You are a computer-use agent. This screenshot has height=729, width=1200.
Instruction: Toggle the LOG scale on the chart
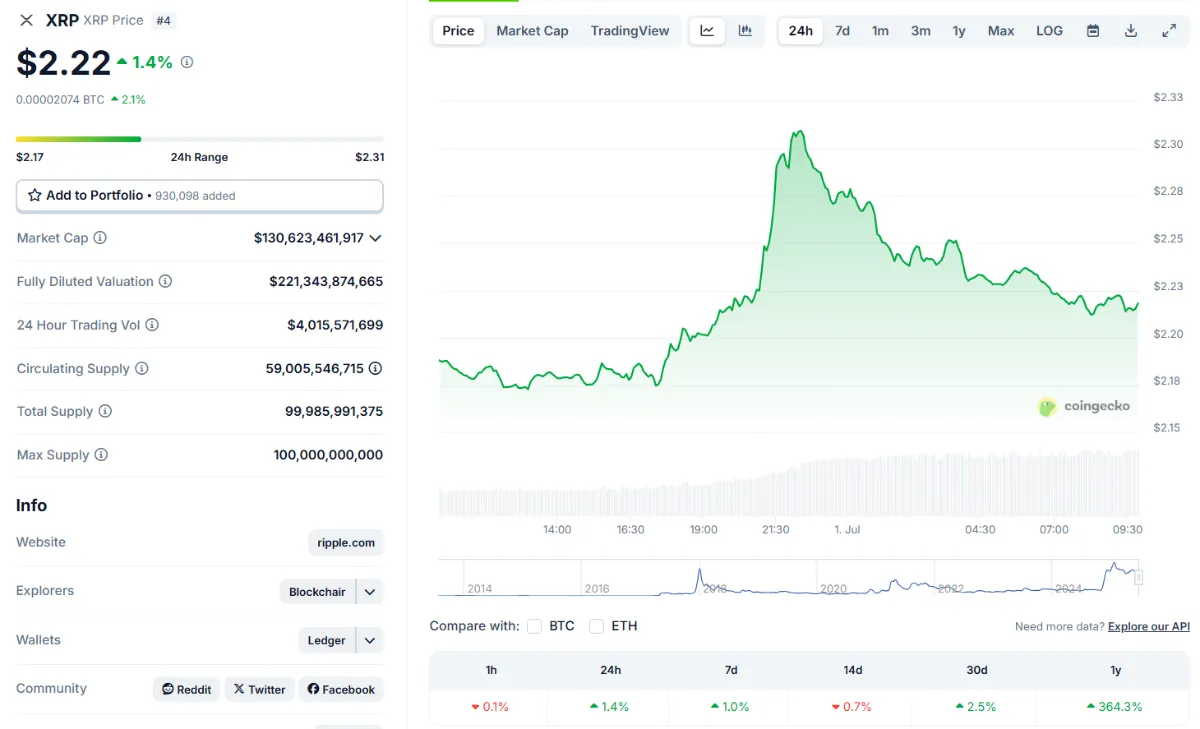1049,31
